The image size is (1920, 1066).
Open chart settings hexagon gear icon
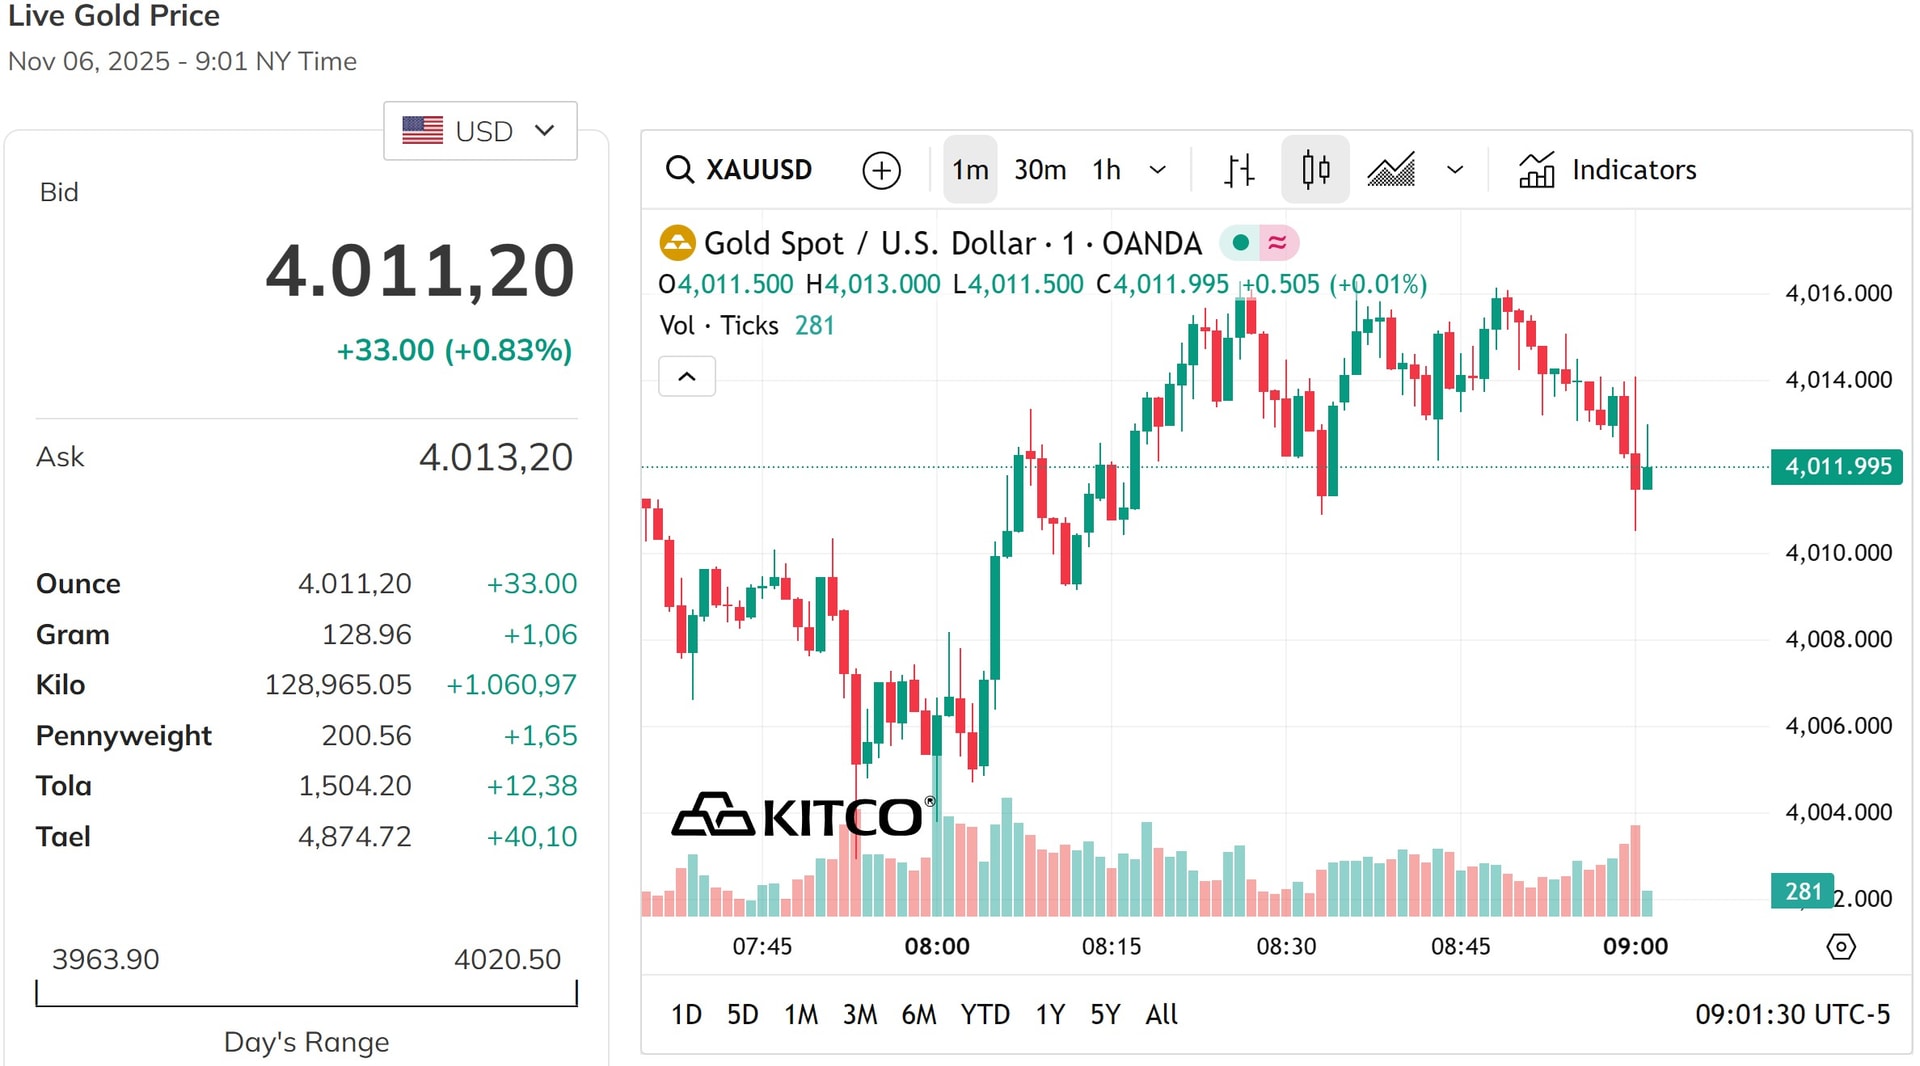click(1840, 946)
